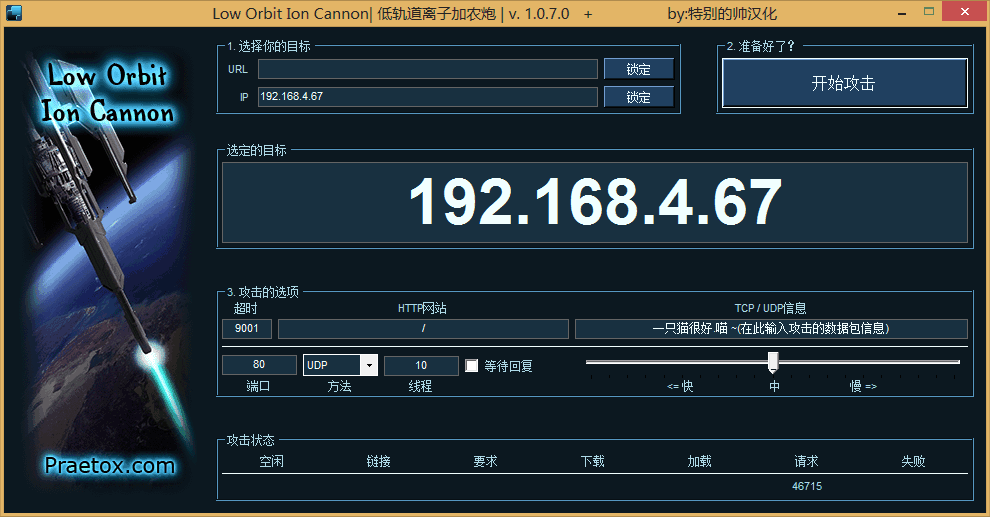Click the threads field showing 10
The width and height of the screenshot is (990, 517).
[x=421, y=365]
